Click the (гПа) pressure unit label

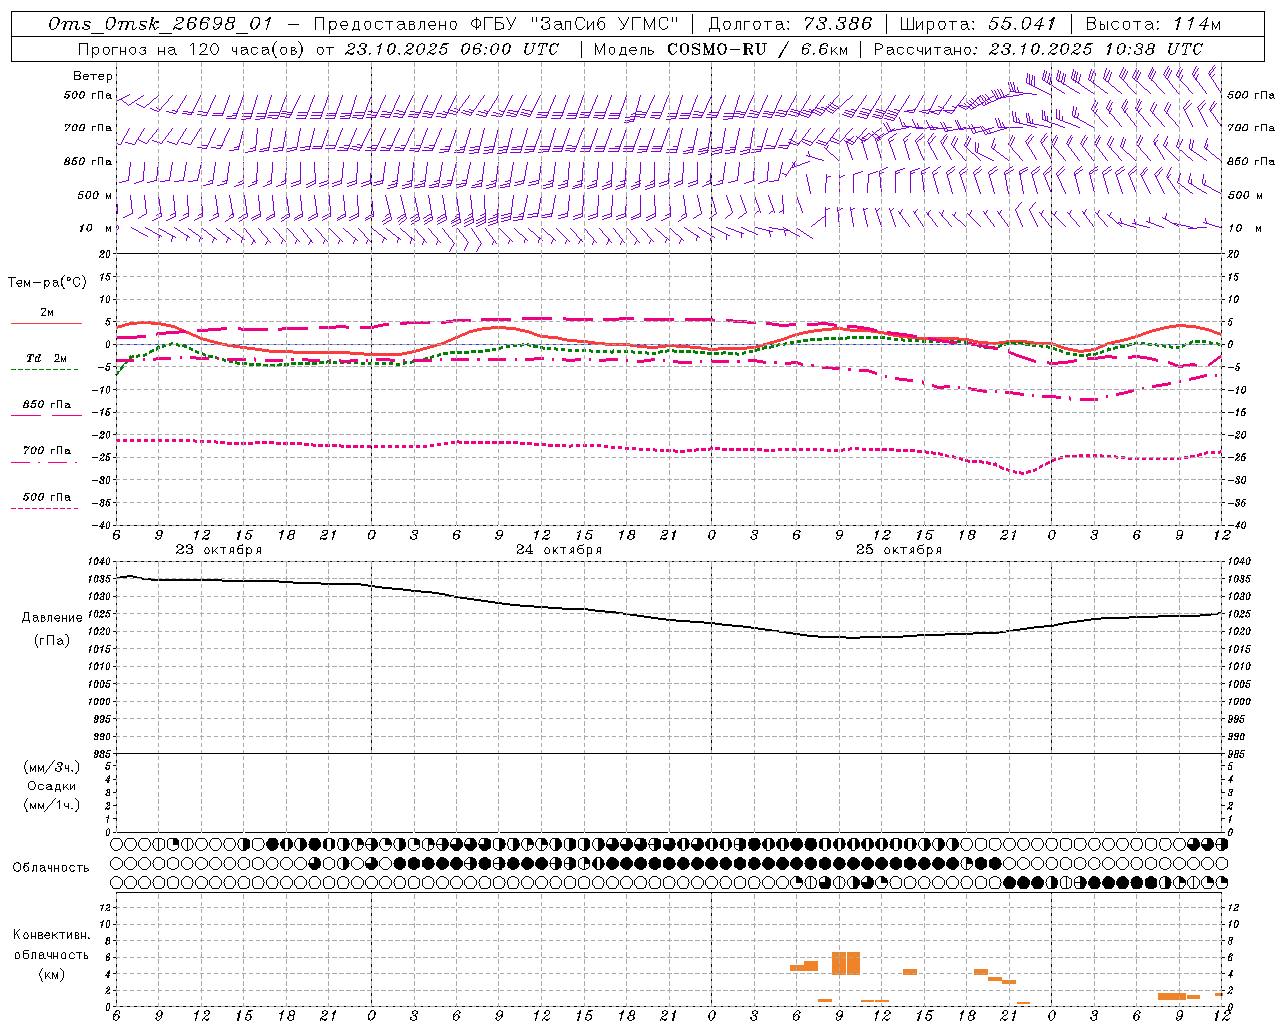52,641
